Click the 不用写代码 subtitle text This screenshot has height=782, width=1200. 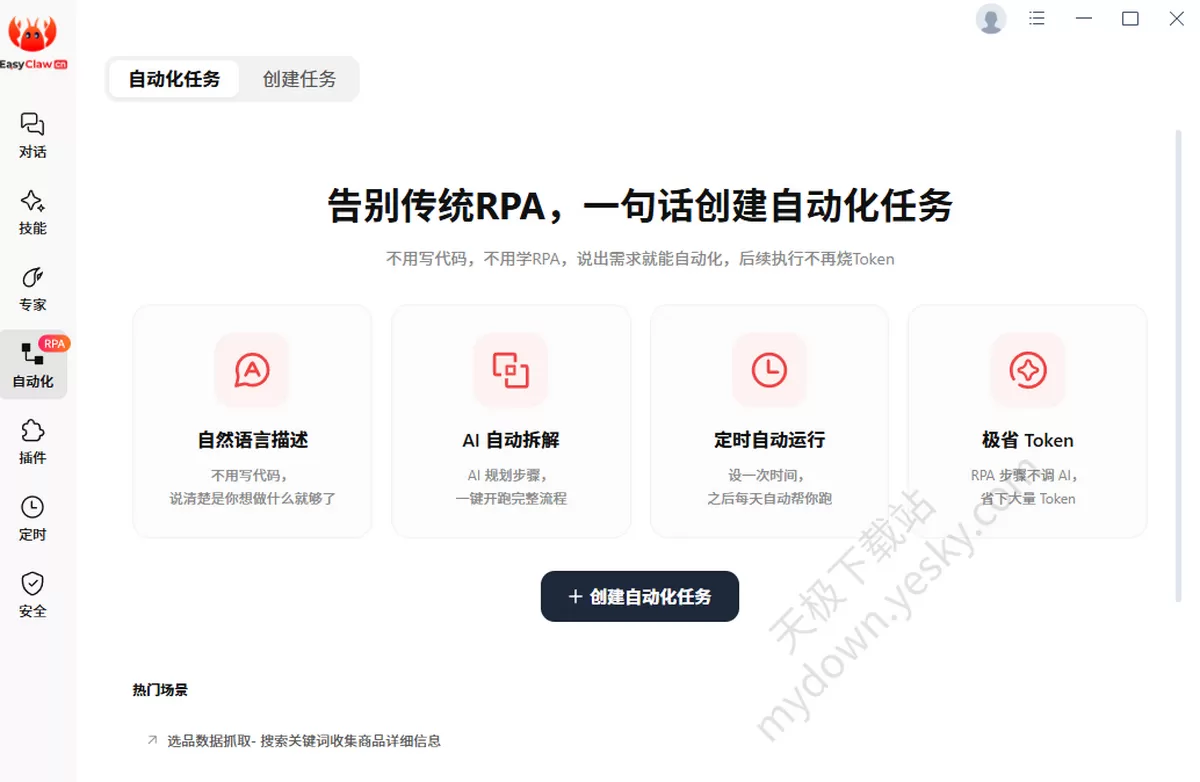(640, 259)
